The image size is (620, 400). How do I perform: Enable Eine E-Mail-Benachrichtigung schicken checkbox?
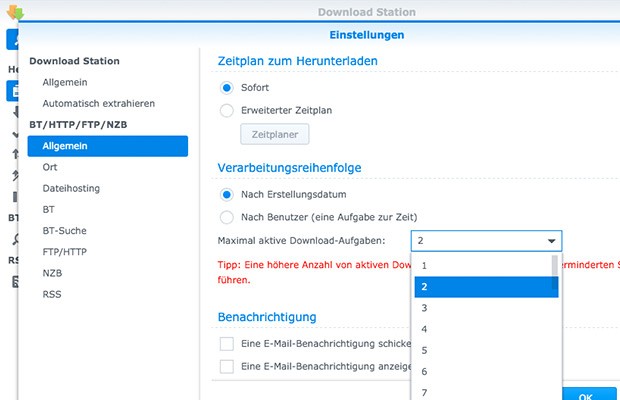coord(227,343)
